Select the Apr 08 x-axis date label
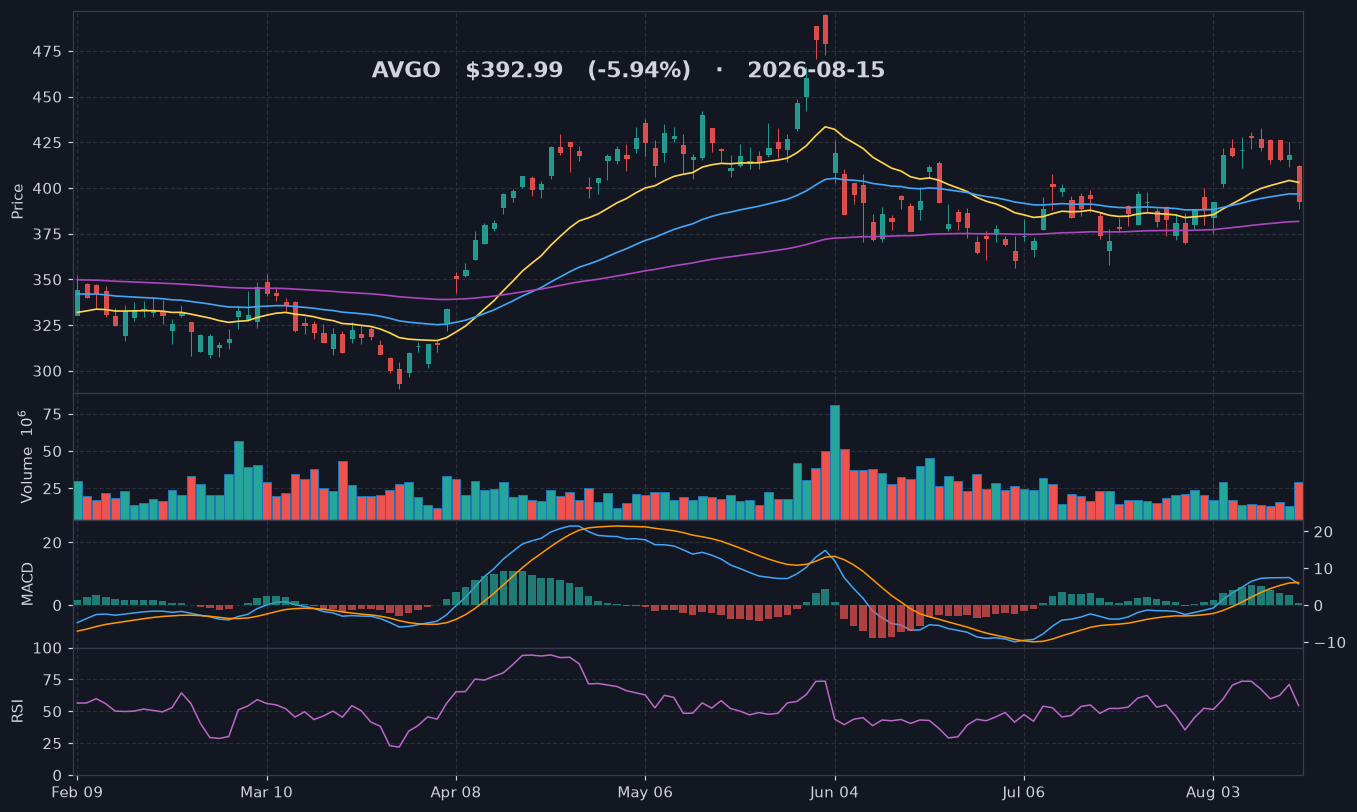The width and height of the screenshot is (1357, 812). pos(456,791)
